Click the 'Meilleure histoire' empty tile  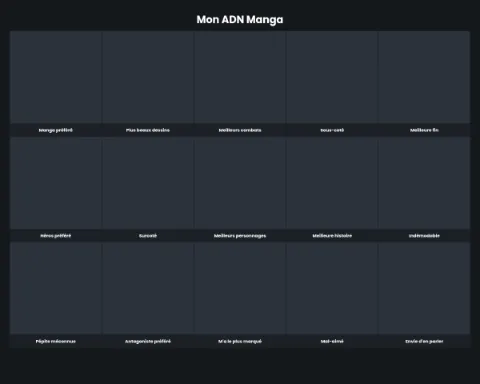332,183
